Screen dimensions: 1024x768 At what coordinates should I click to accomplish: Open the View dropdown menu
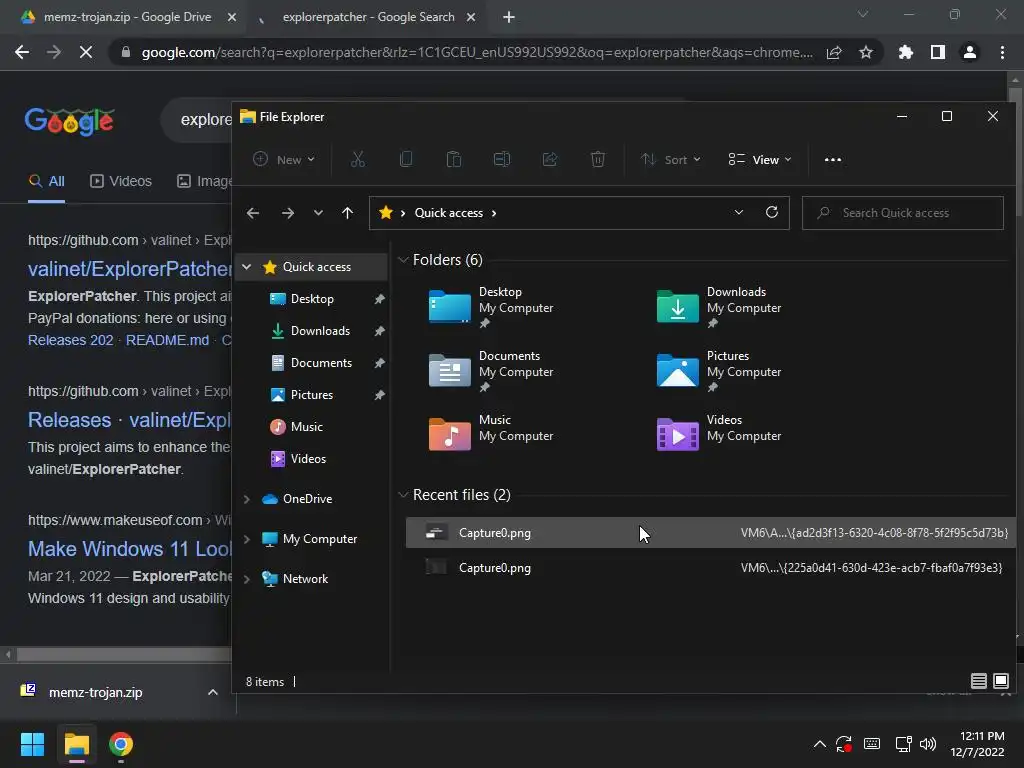[760, 159]
